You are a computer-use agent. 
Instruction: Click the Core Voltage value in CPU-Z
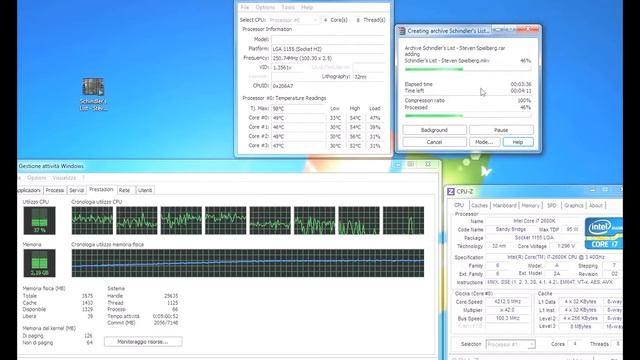tap(565, 246)
